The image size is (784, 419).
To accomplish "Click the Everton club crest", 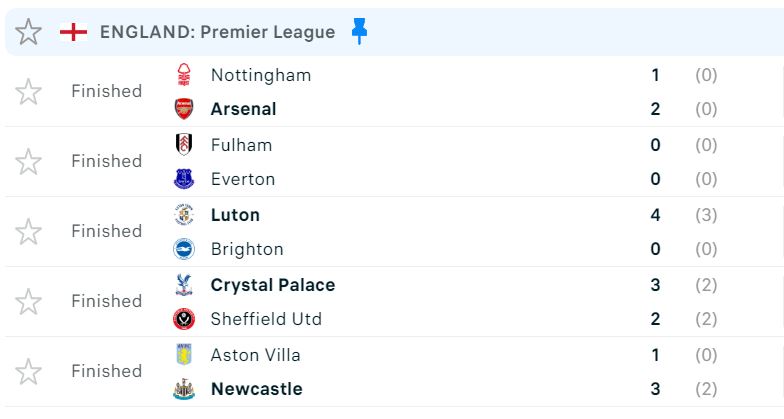I will (x=184, y=179).
